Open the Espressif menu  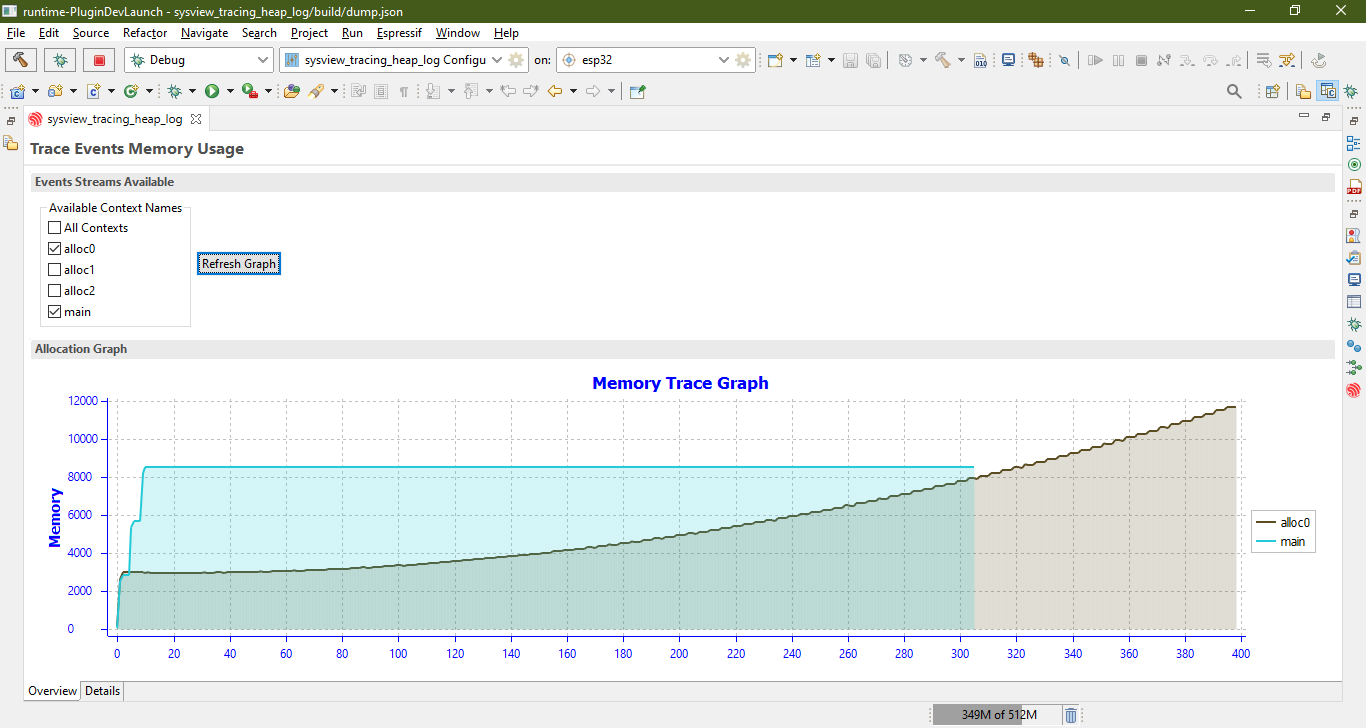(399, 33)
